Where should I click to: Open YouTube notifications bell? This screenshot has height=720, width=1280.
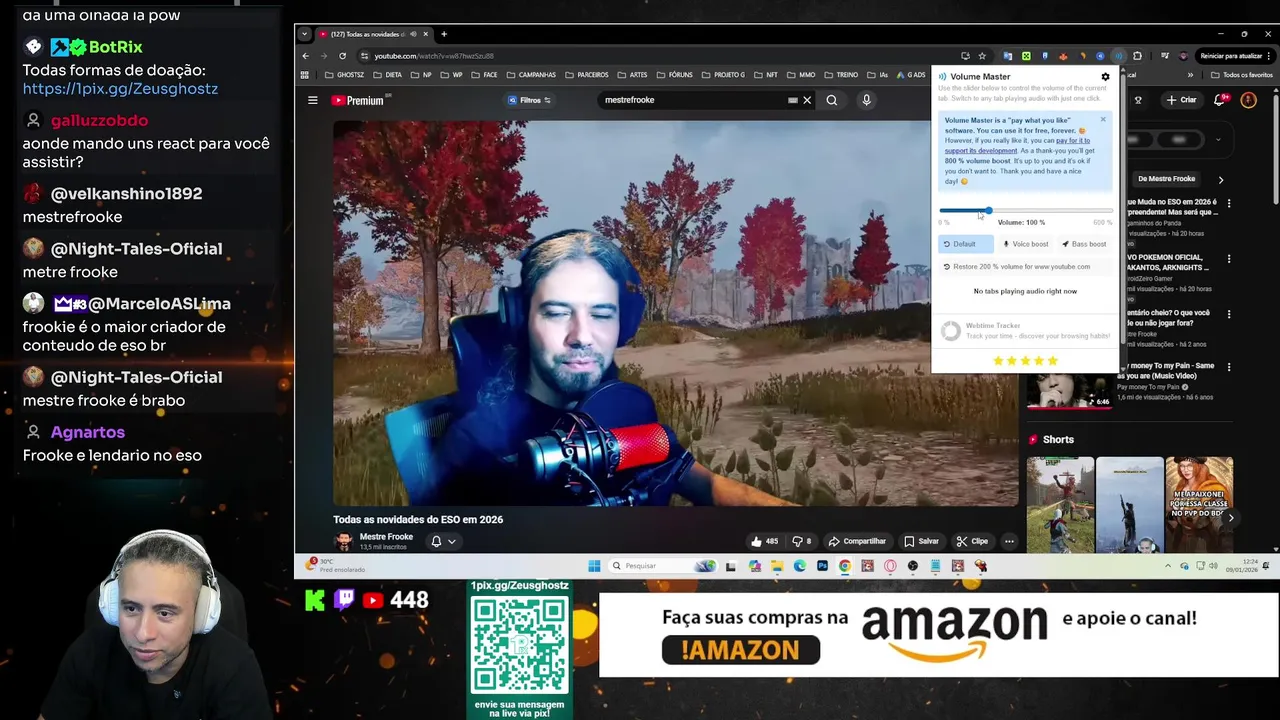(1220, 100)
